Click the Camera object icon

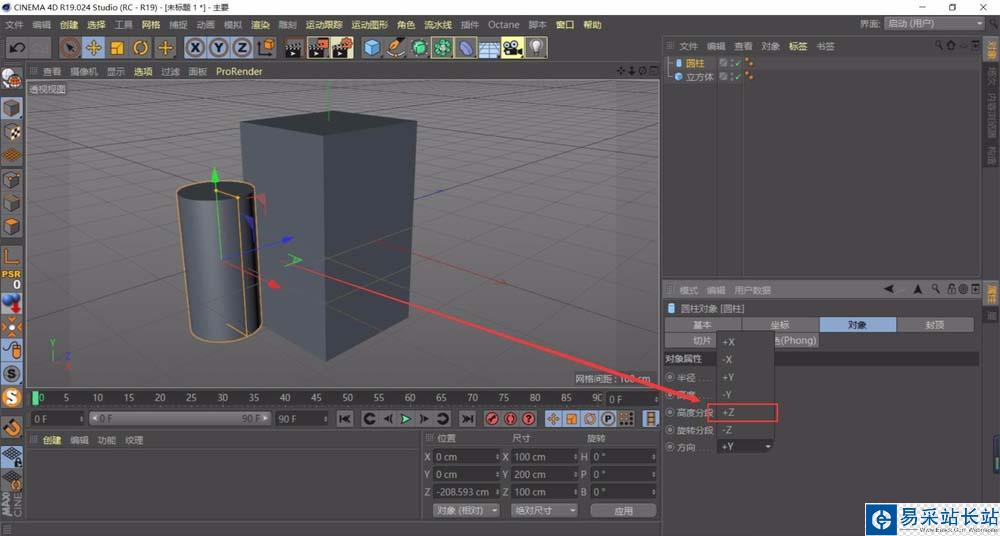[x=512, y=47]
